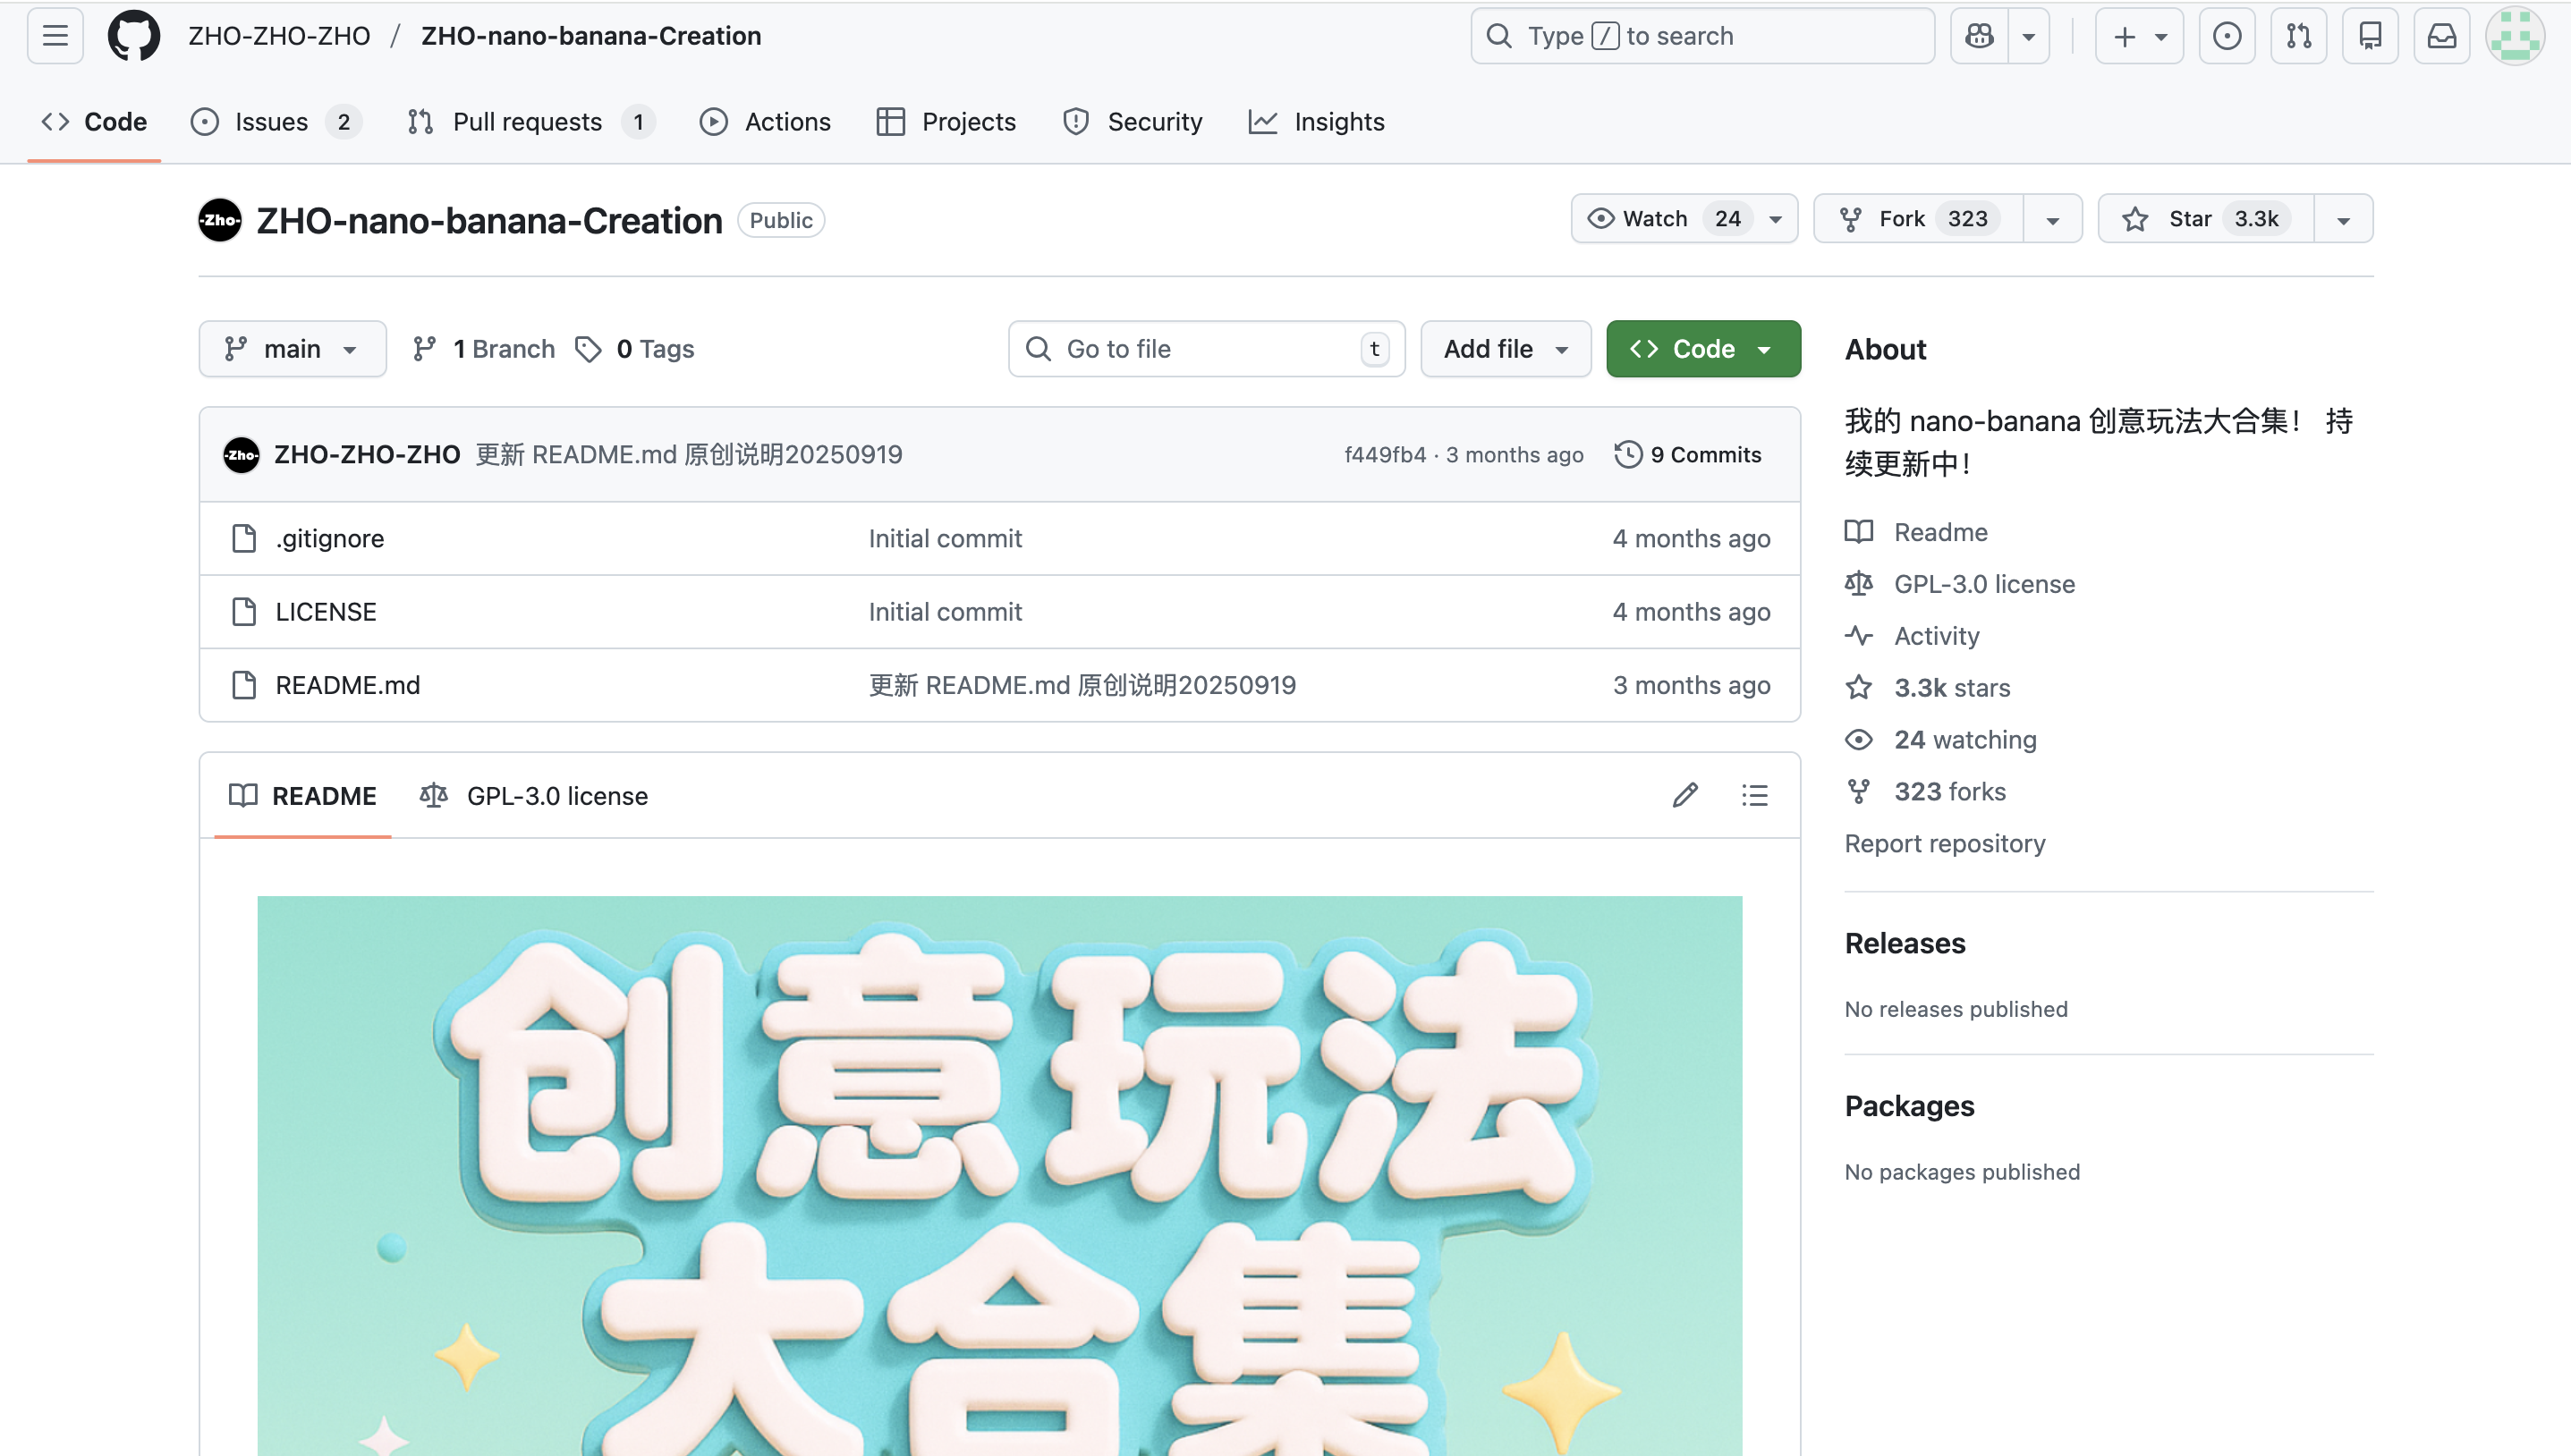2571x1456 pixels.
Task: Open the README.md file
Action: coord(347,685)
